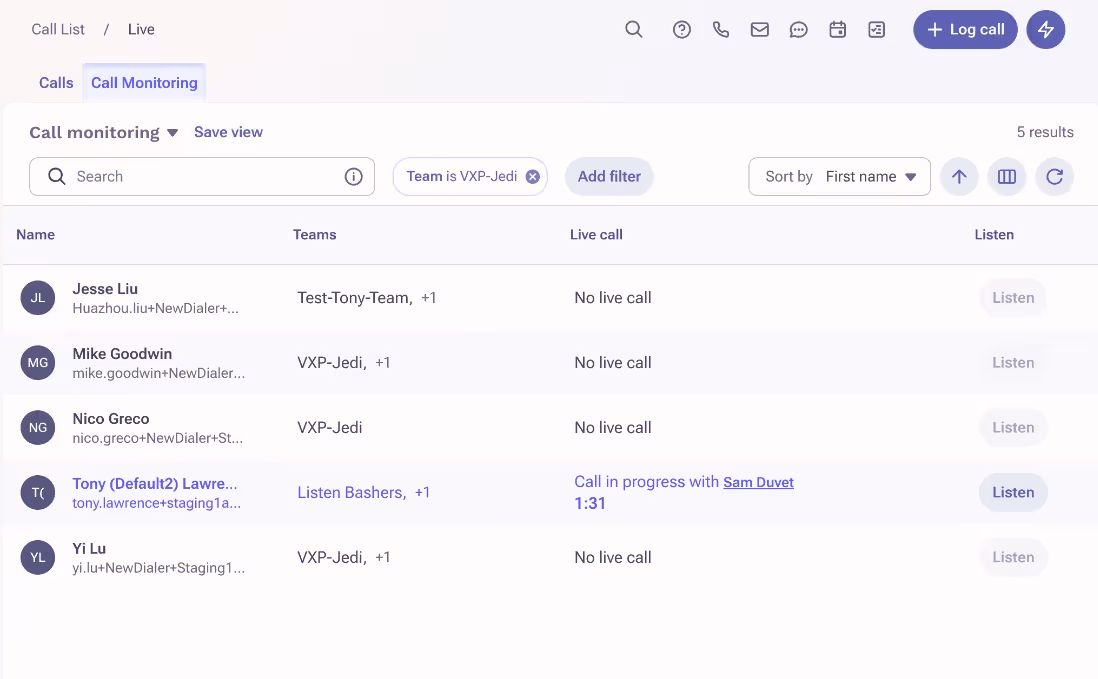Open the Sort by First name dropdown

tap(839, 176)
